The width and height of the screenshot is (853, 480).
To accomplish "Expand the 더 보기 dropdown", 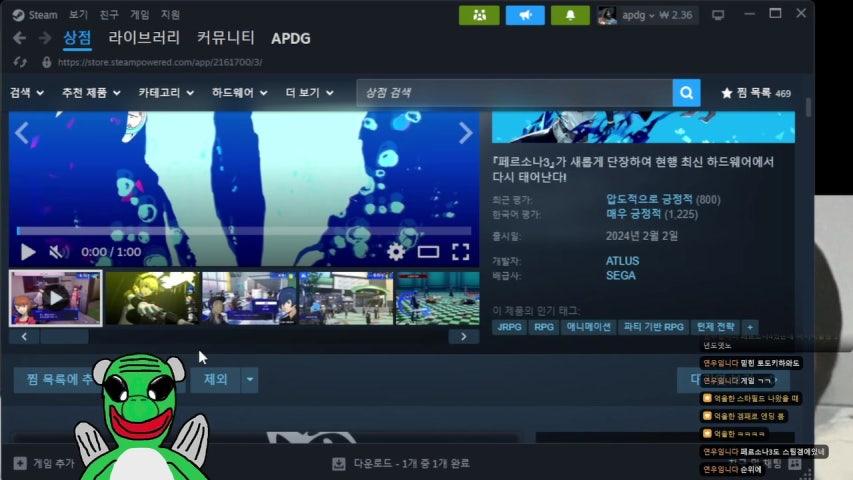I will point(310,93).
